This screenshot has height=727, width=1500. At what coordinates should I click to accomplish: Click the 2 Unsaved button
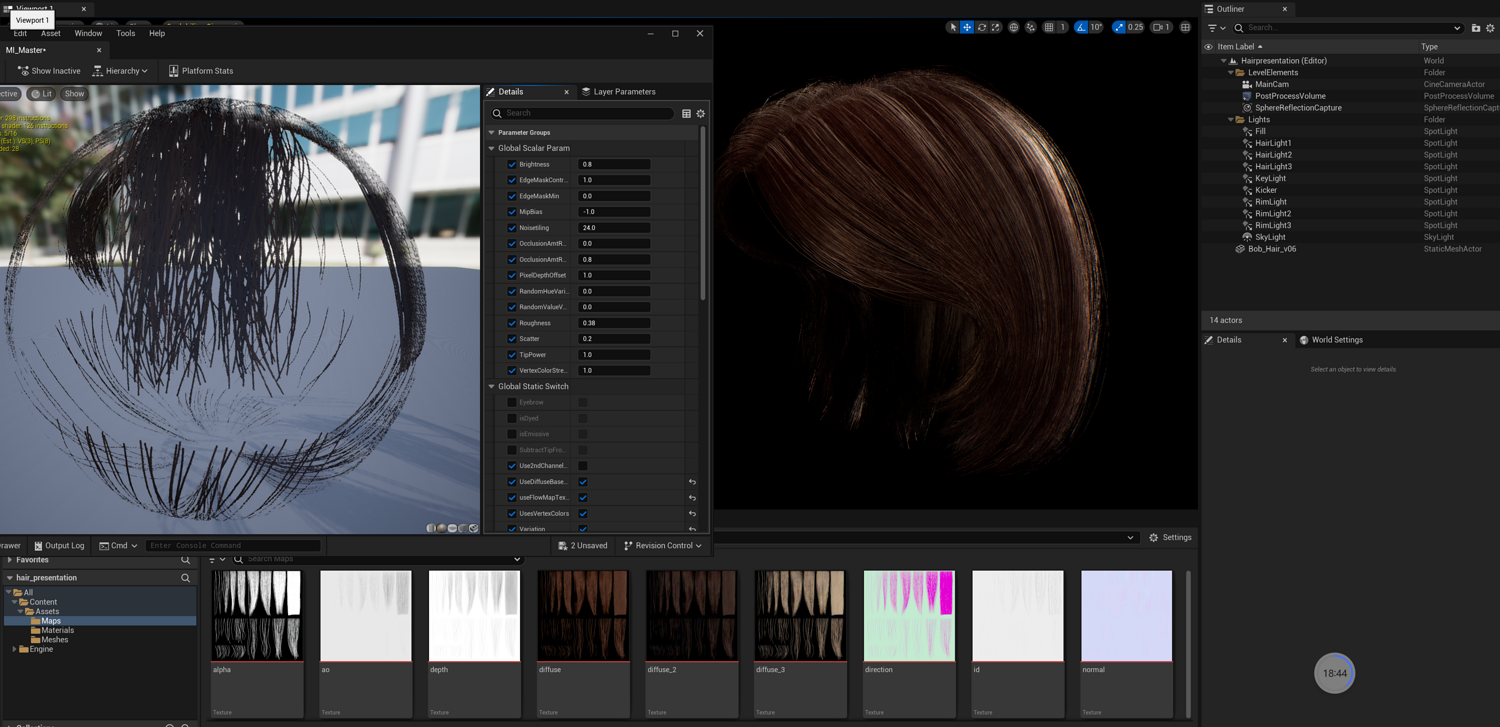583,546
